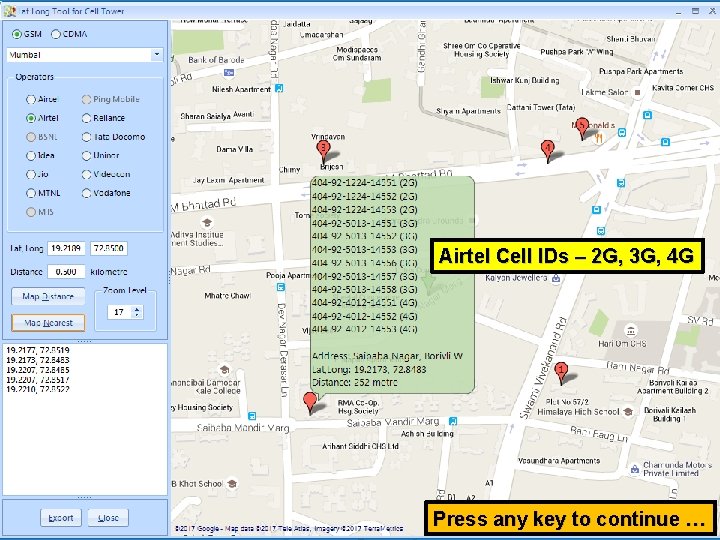Image resolution: width=720 pixels, height=540 pixels.
Task: Click cell ID 404-92-1224-14551 (2G)
Action: pos(365,183)
